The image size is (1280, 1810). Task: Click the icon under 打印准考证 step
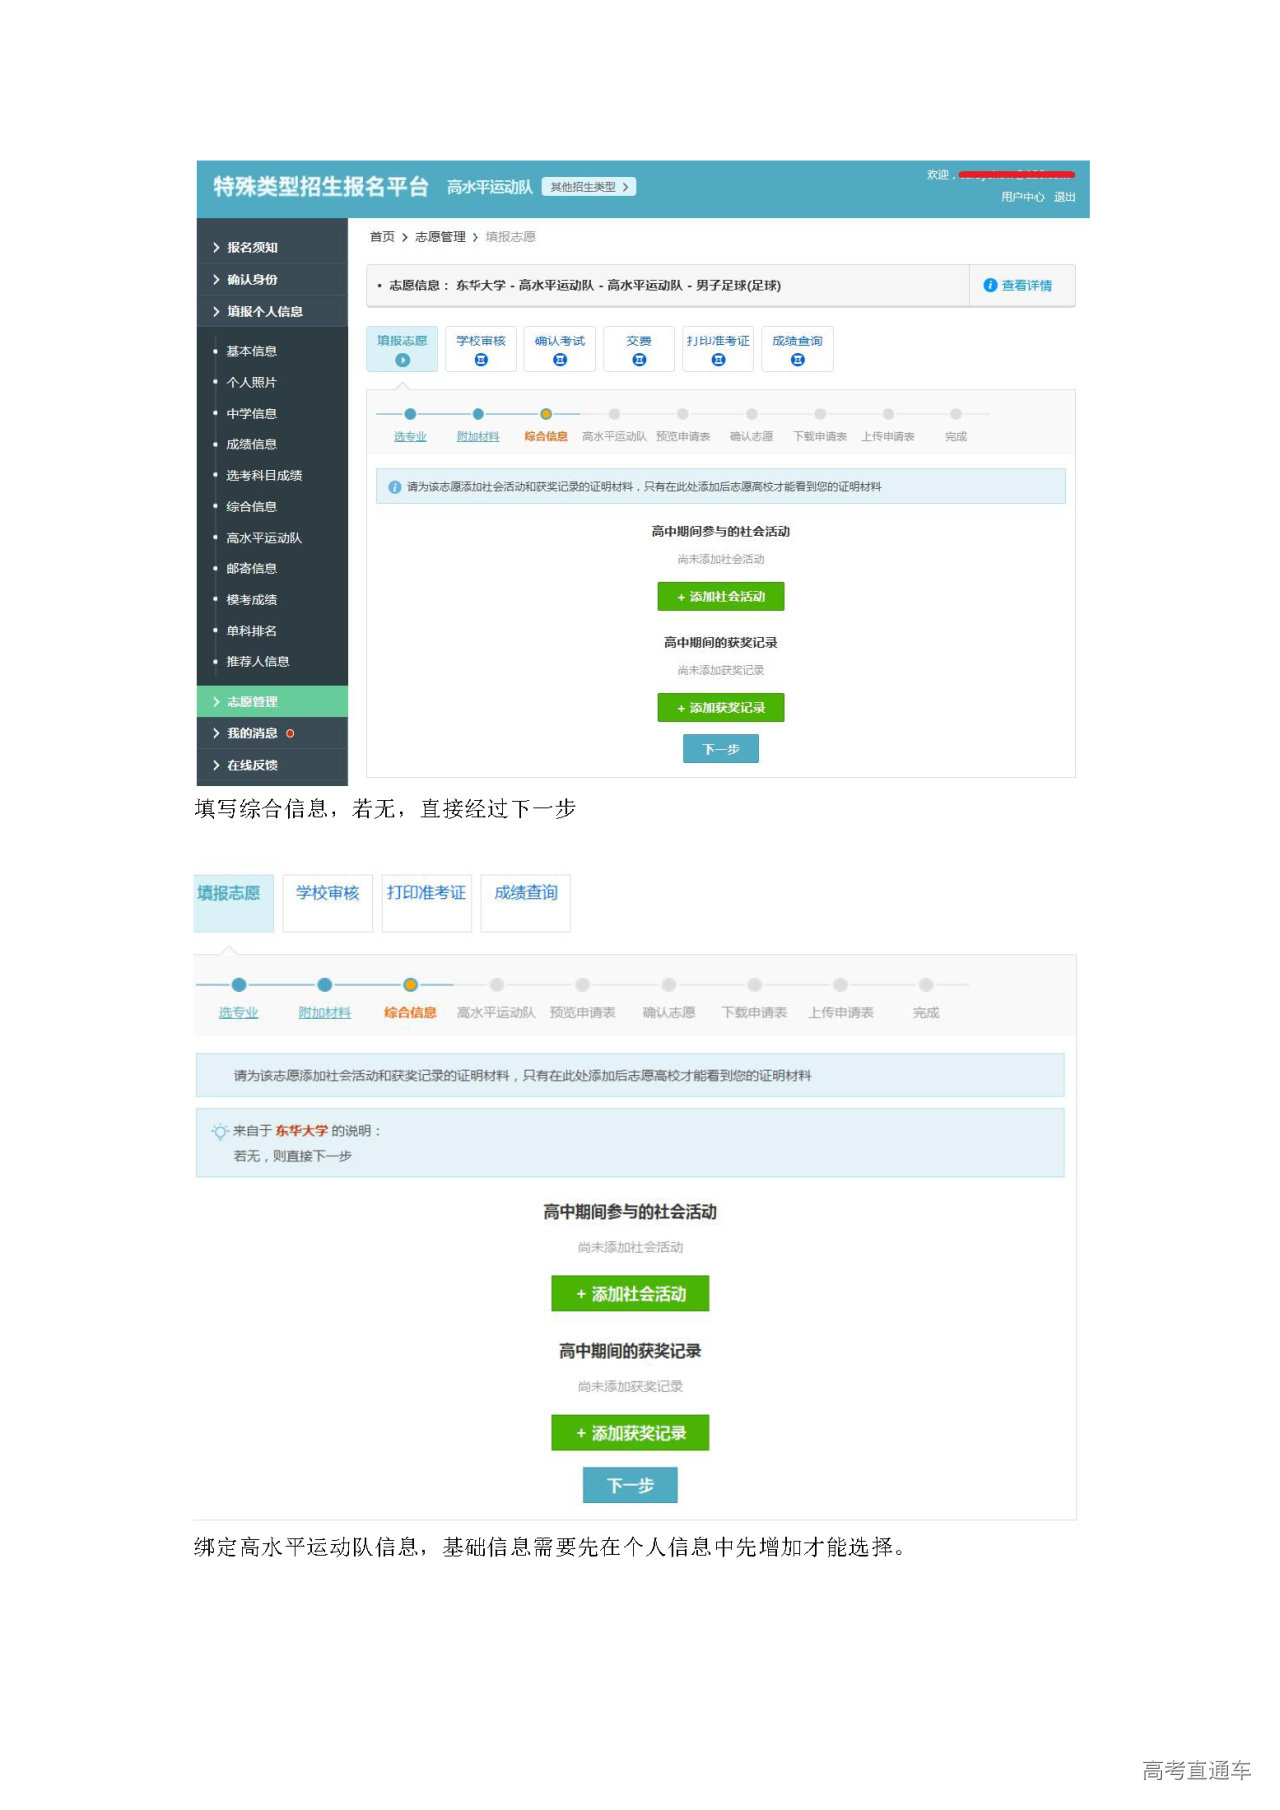(x=718, y=360)
